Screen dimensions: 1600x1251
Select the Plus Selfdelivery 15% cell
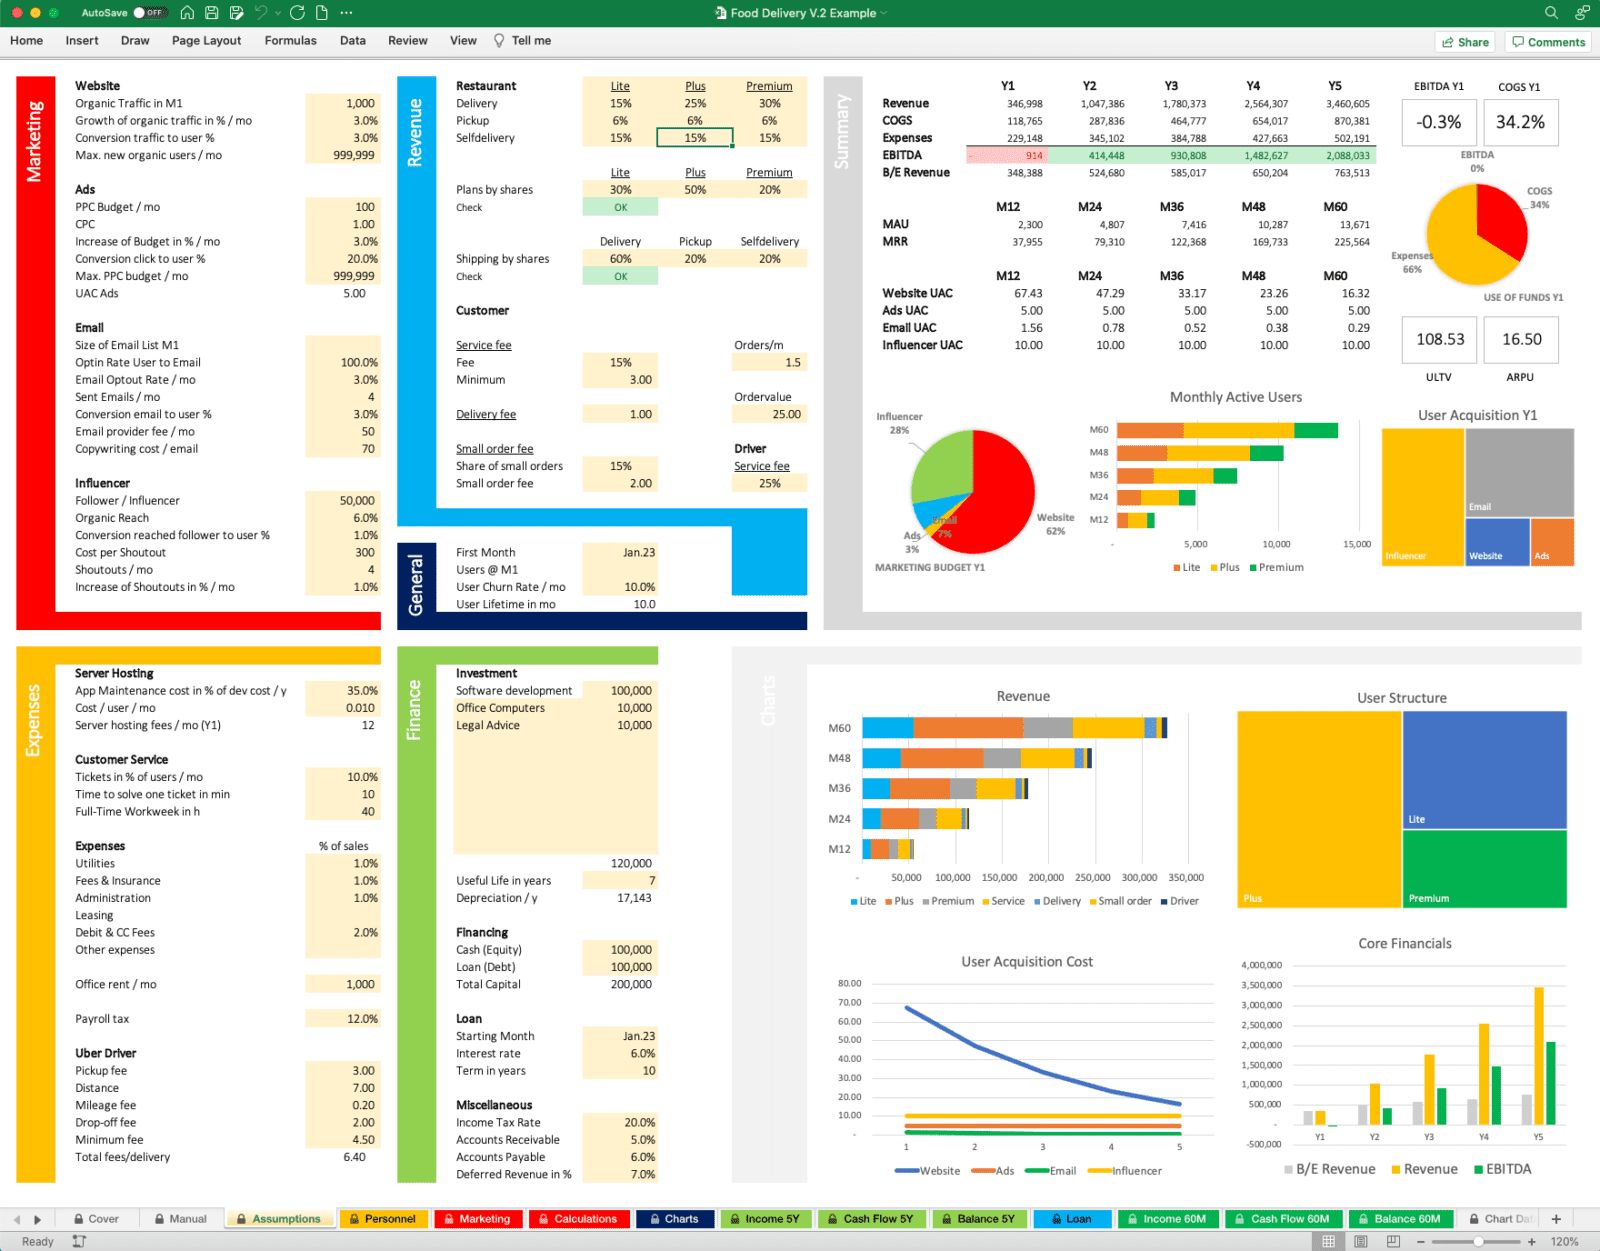pyautogui.click(x=695, y=138)
